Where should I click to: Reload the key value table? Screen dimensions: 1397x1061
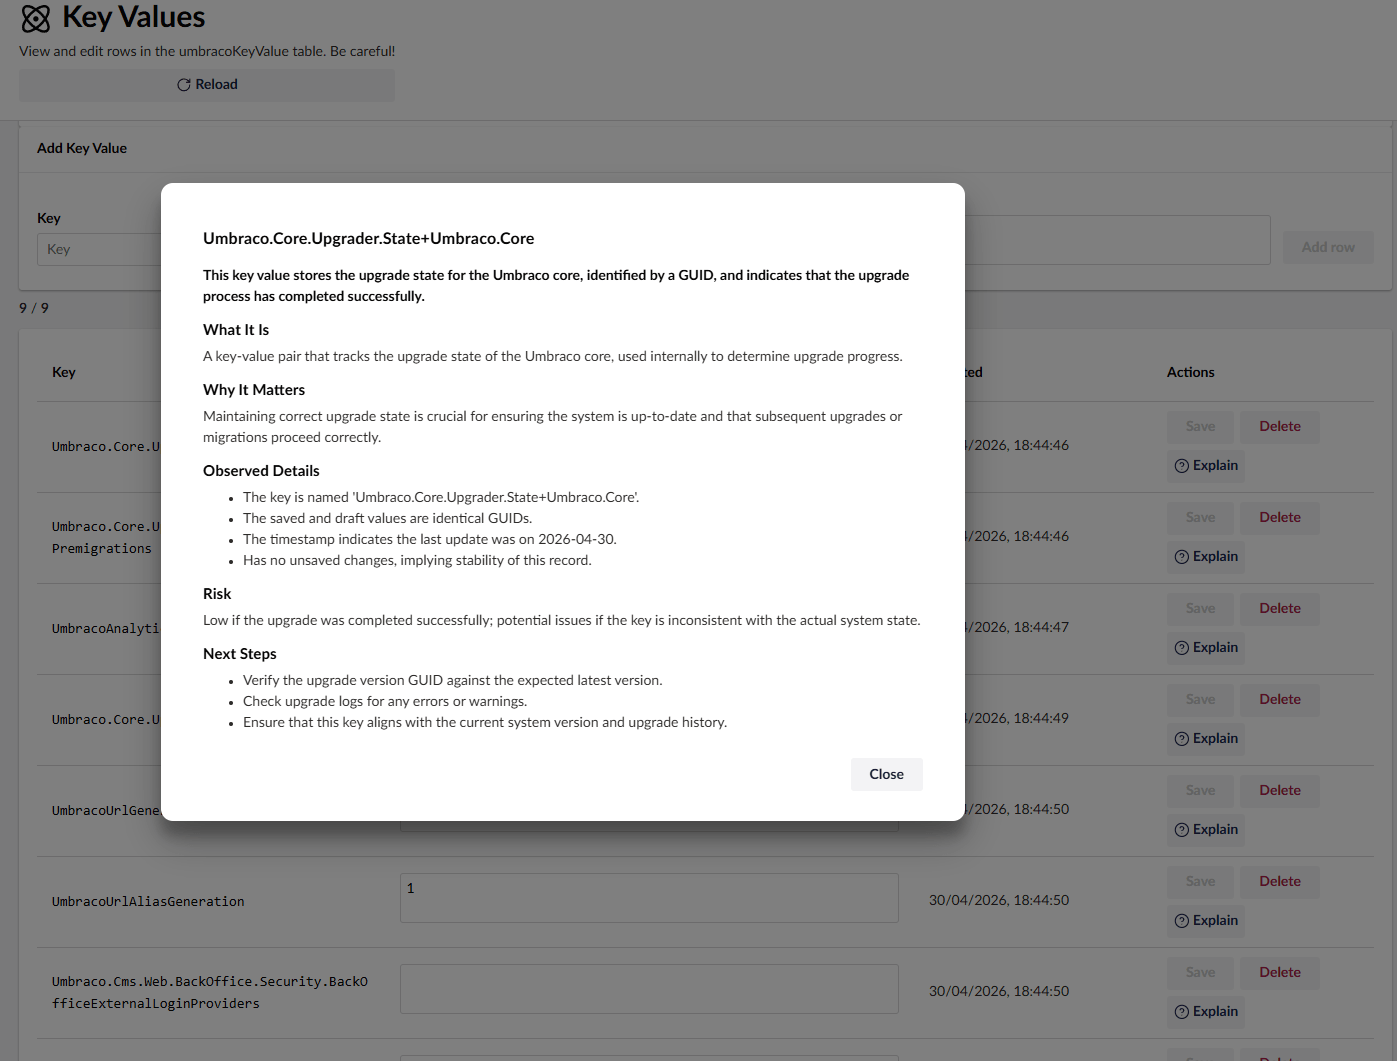(207, 85)
